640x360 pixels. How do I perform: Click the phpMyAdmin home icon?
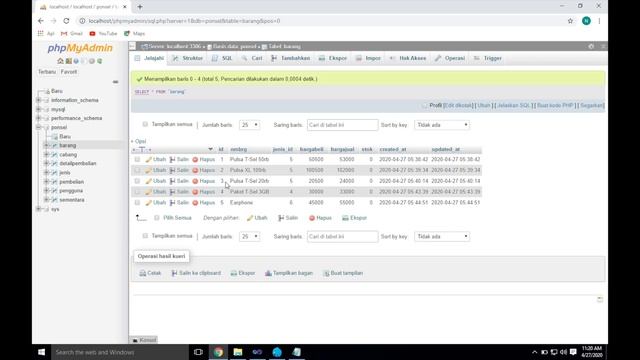(x=60, y=61)
